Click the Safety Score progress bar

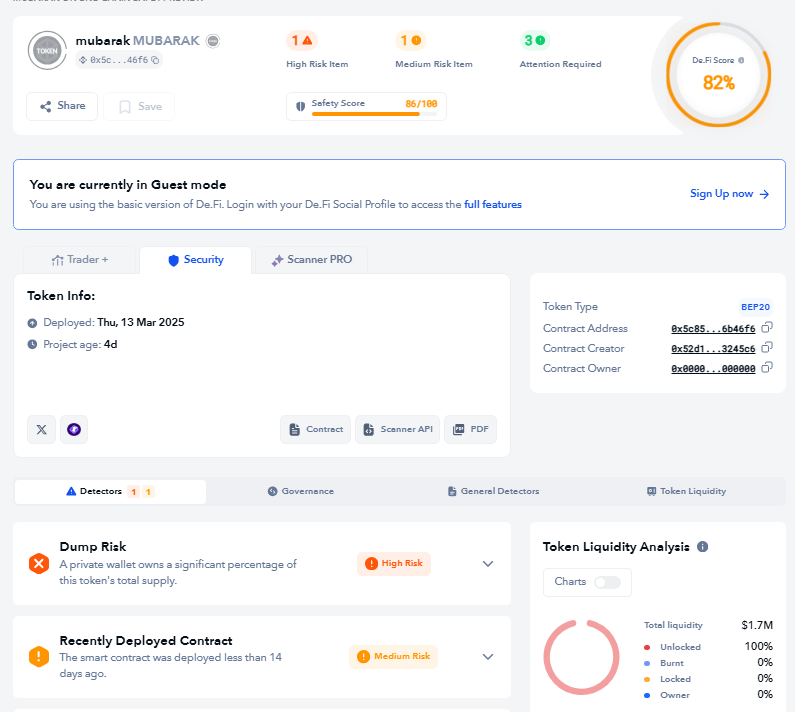(366, 114)
